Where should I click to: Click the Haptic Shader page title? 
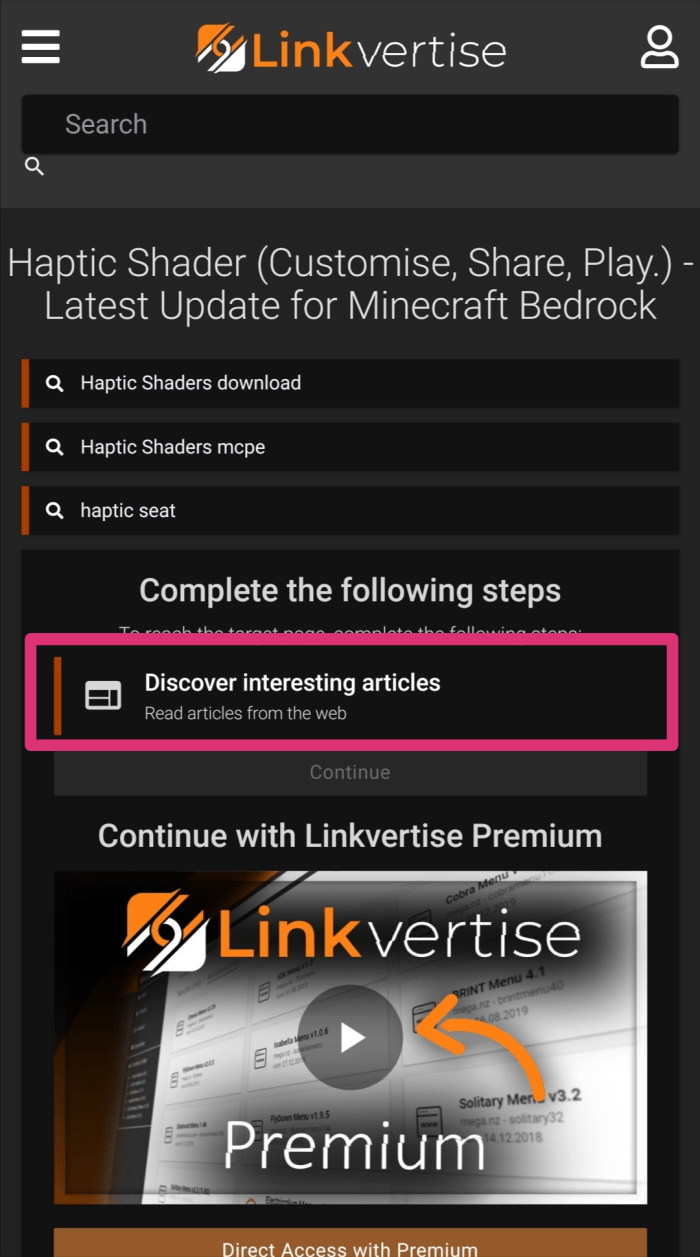[x=350, y=284]
